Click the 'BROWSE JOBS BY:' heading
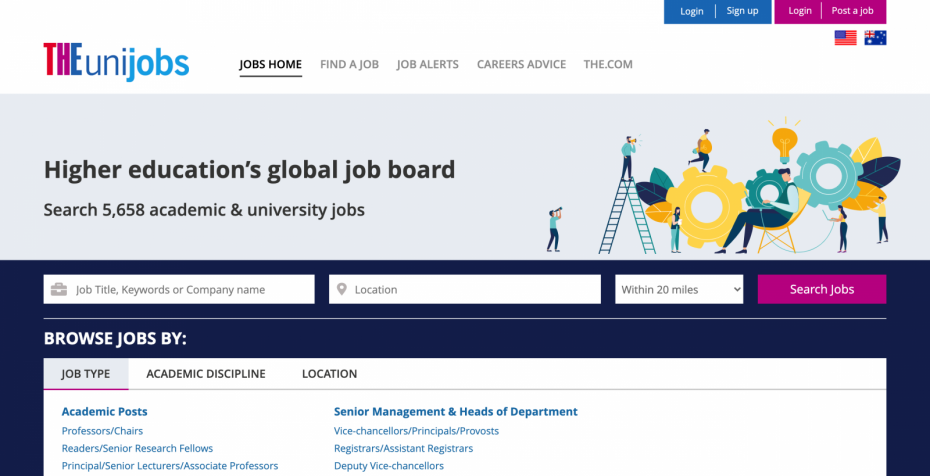The height and width of the screenshot is (476, 930). (x=115, y=338)
